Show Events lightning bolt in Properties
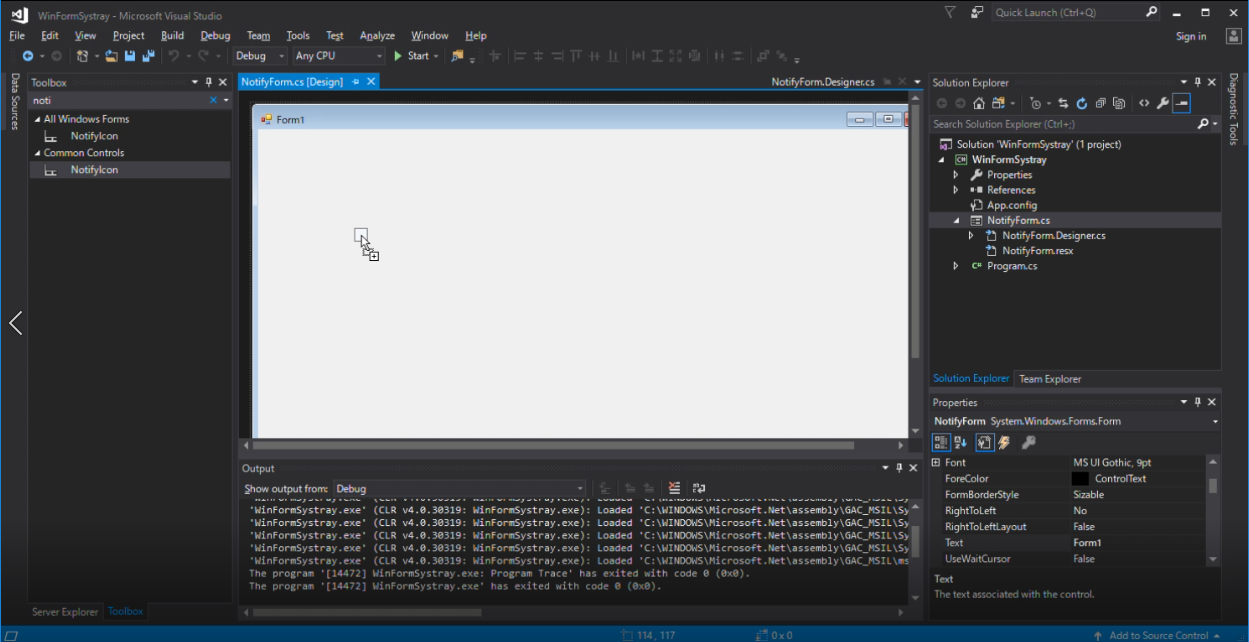Viewport: 1249px width, 642px height. (x=1004, y=442)
